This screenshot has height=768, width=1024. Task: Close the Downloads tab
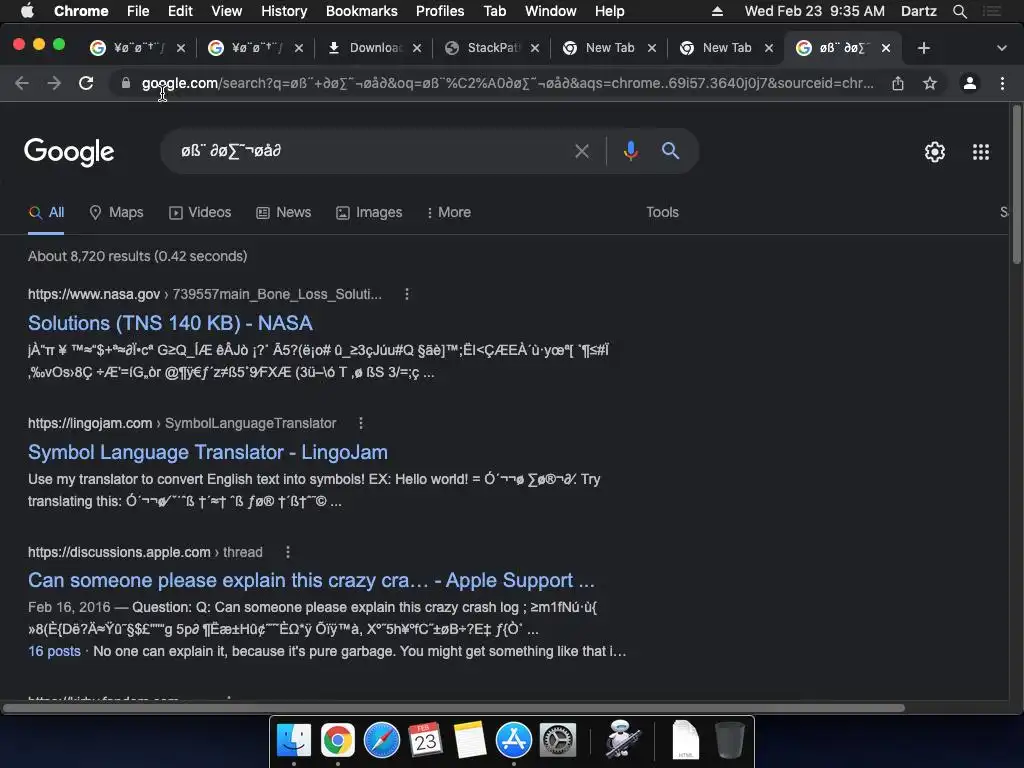417,48
